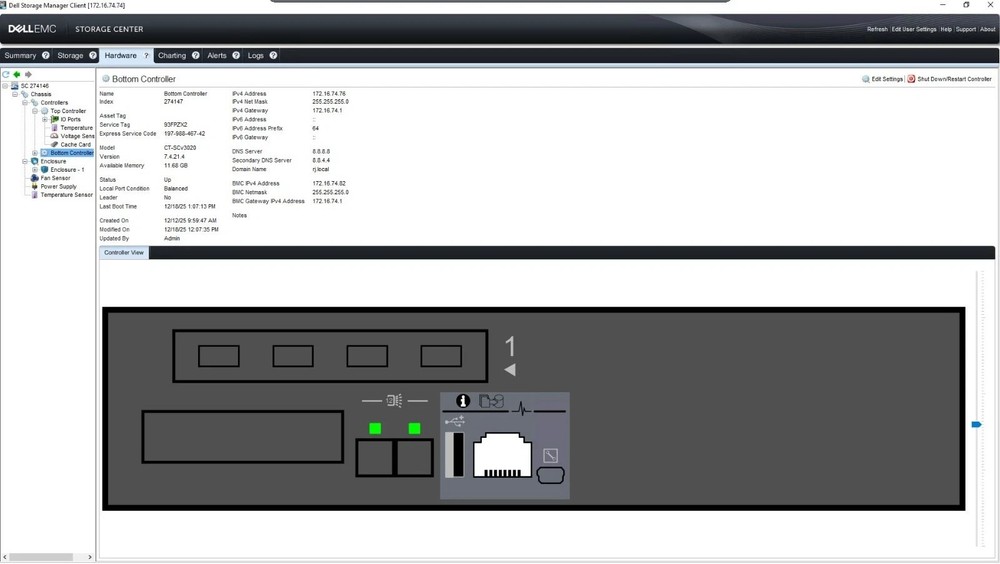Collapse the Controllers tree node
Image resolution: width=1000 pixels, height=564 pixels.
(25, 102)
